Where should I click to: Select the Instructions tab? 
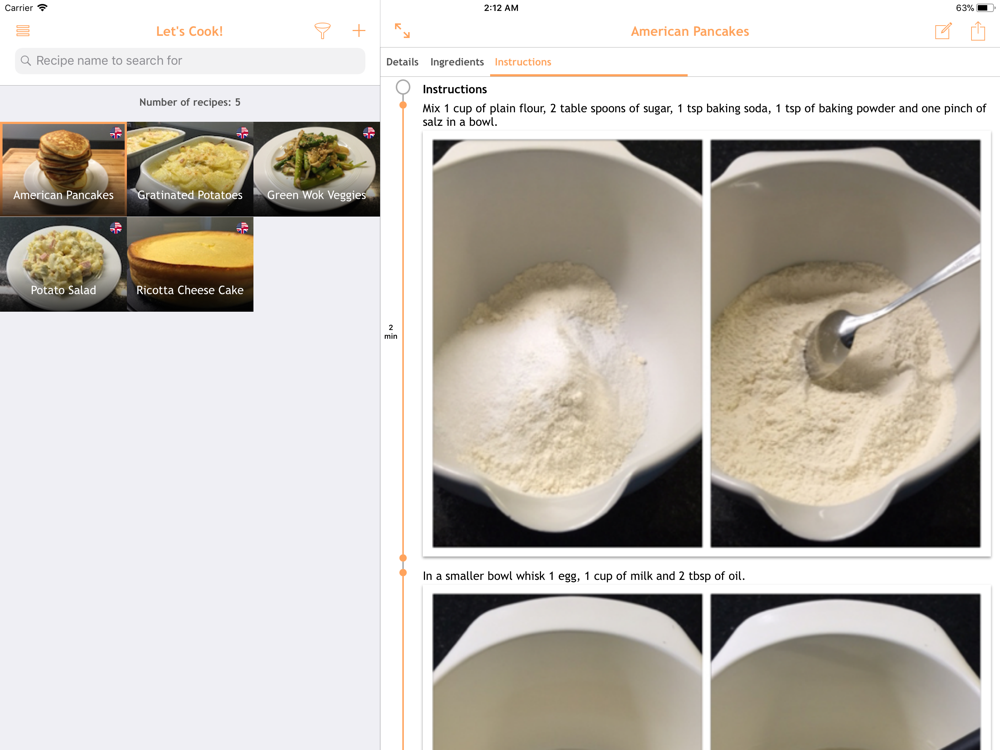(x=523, y=62)
